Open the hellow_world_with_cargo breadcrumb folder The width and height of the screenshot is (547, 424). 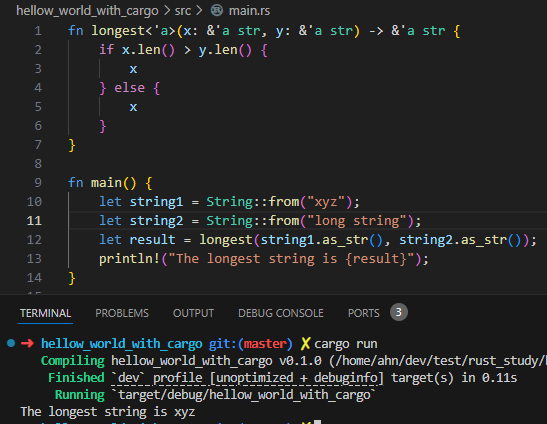87,11
